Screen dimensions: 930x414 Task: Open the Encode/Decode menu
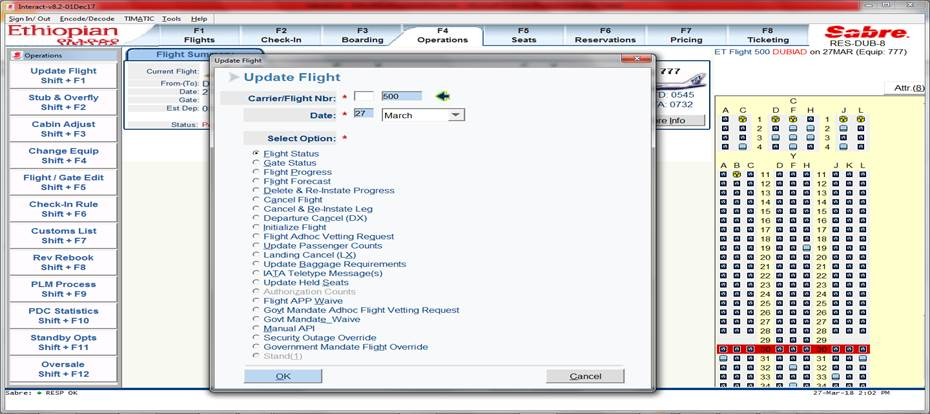[x=87, y=18]
